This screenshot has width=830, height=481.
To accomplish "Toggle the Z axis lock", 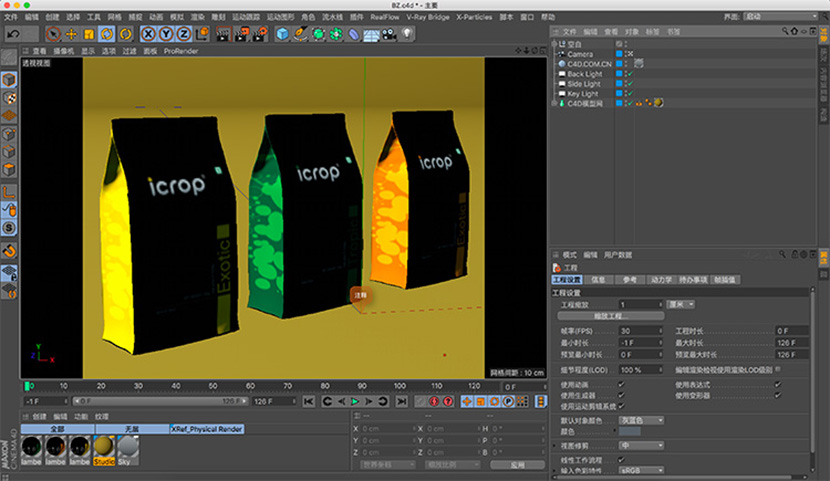I will (184, 34).
